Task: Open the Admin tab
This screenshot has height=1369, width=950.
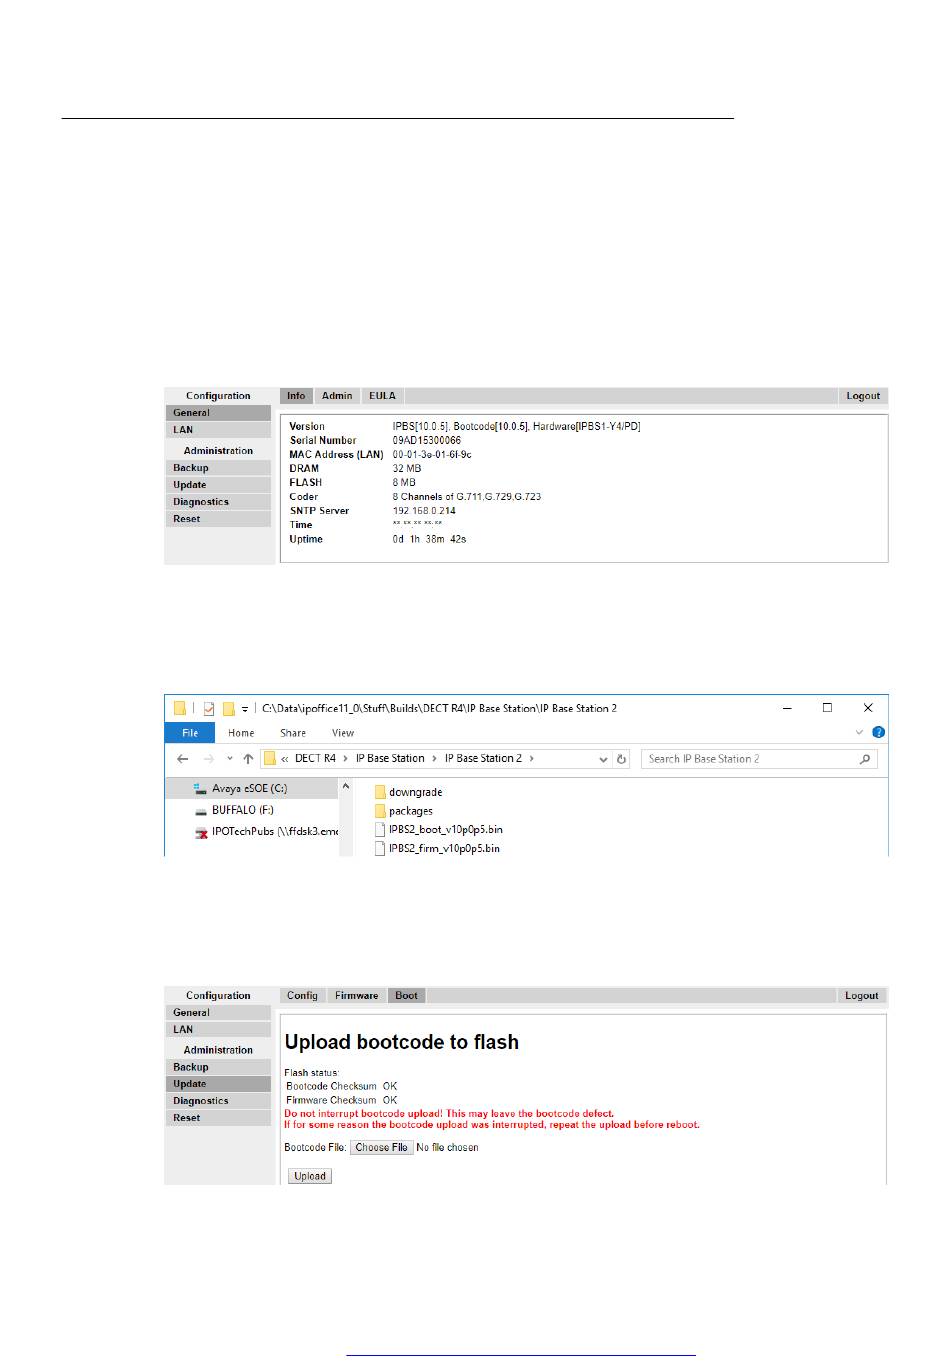Action: (337, 396)
